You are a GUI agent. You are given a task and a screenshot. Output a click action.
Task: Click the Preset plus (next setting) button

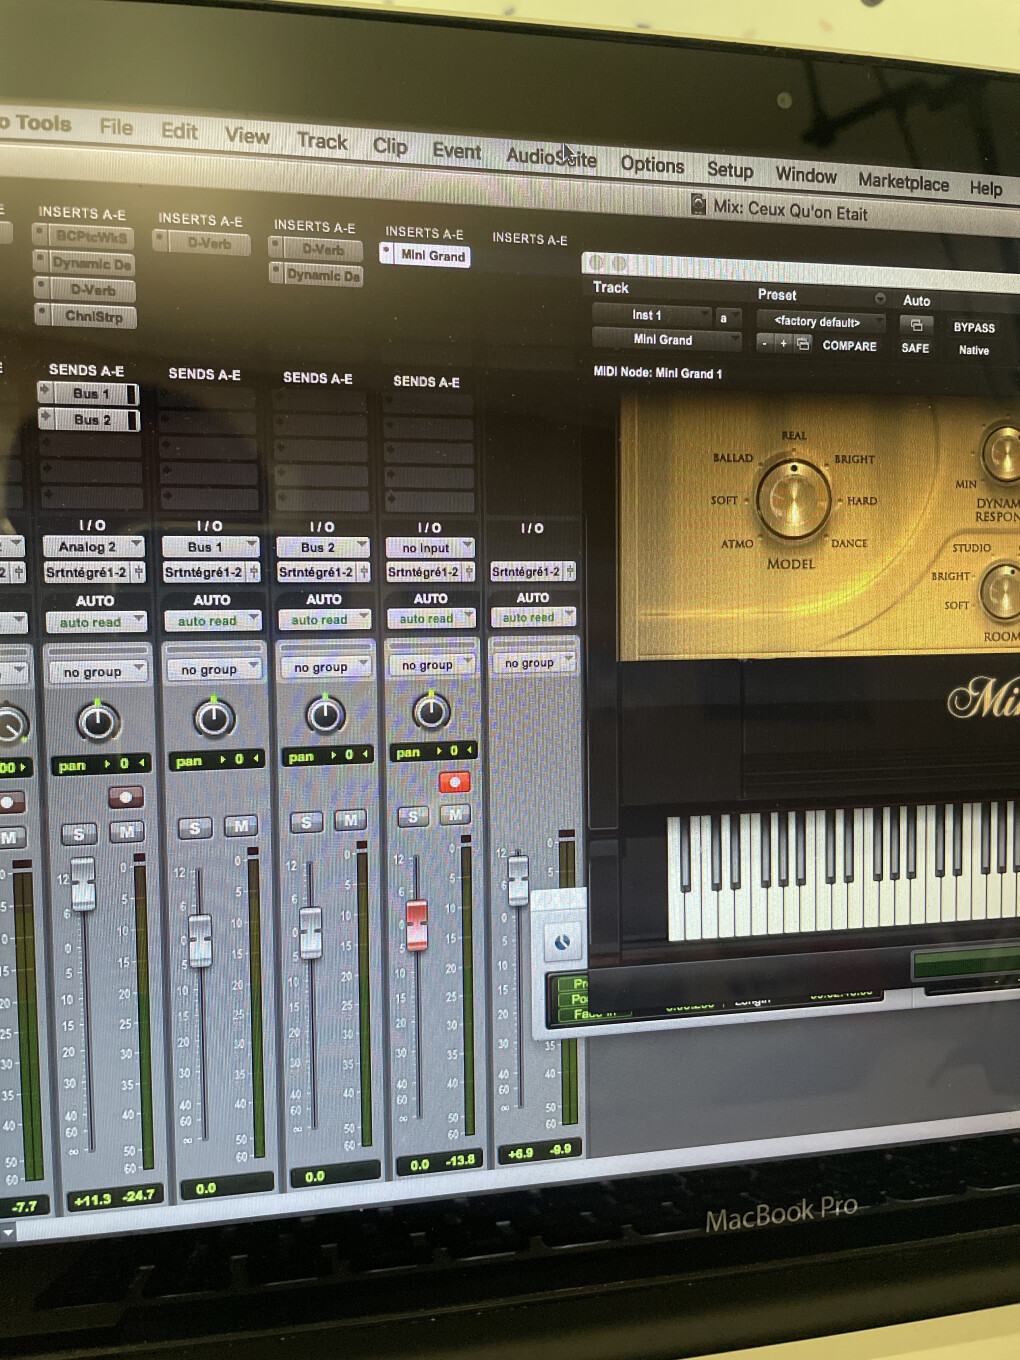coord(783,343)
